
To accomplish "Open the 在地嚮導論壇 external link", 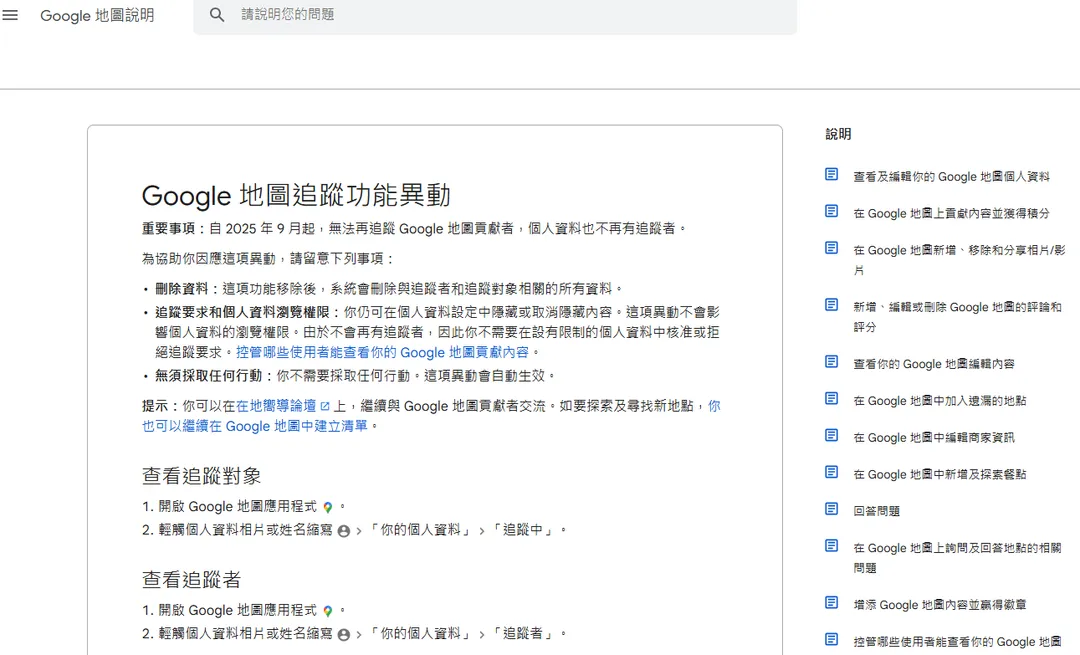I will (276, 406).
